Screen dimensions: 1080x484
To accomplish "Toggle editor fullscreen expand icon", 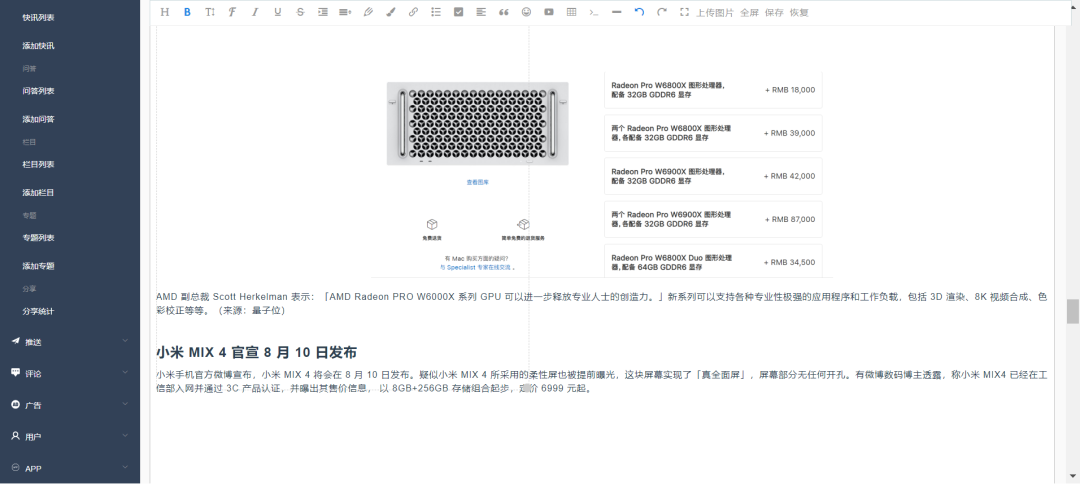I will click(685, 12).
